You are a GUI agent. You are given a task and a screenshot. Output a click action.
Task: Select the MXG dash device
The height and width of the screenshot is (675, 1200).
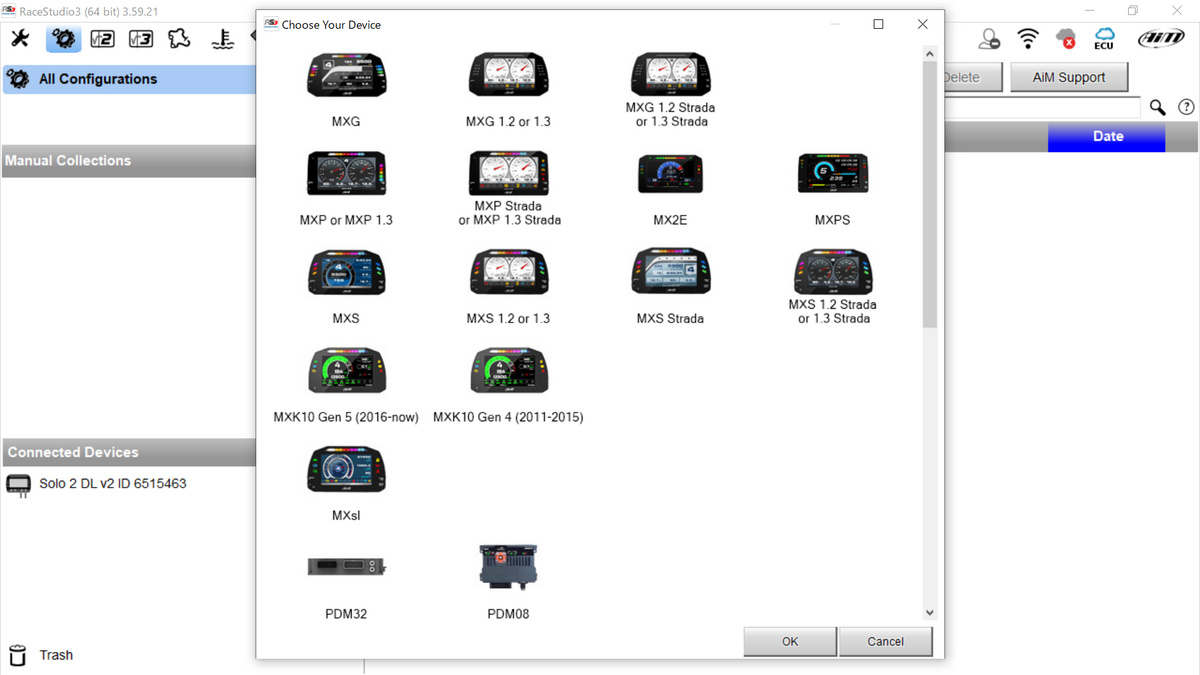(x=345, y=76)
